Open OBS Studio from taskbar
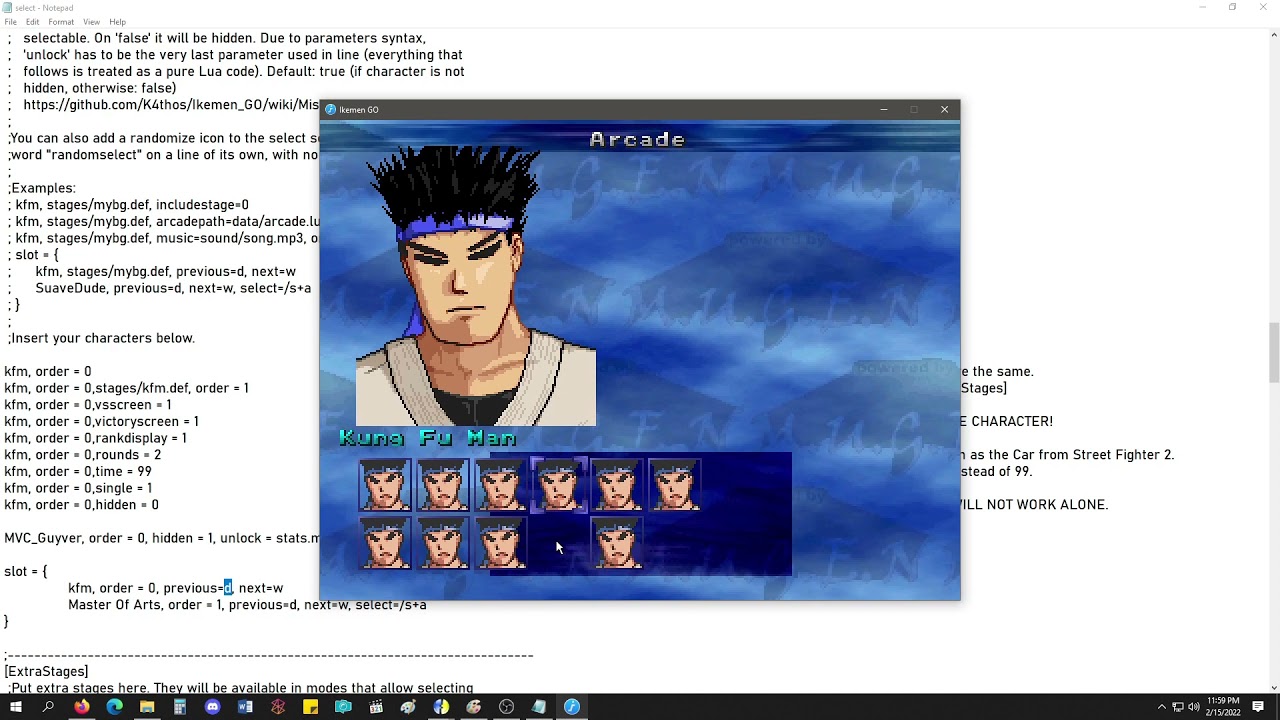Viewport: 1280px width, 720px height. coord(506,707)
